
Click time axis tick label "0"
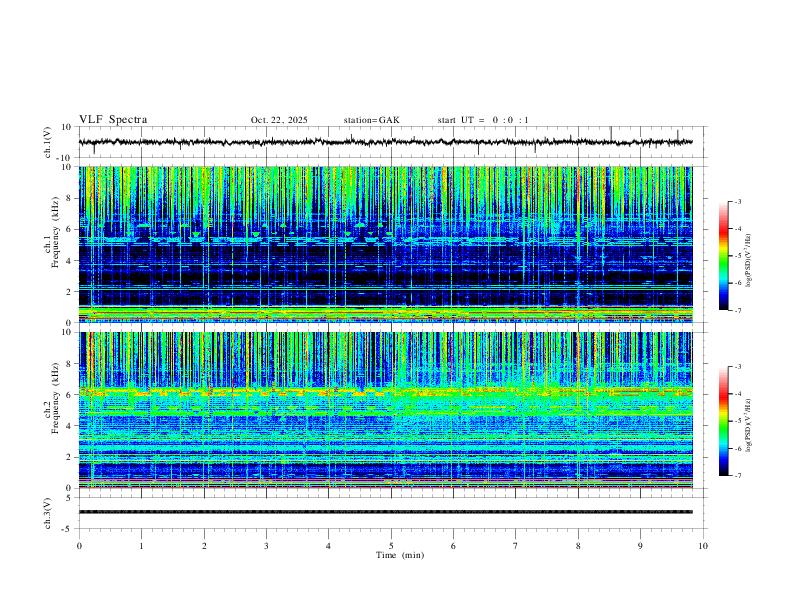tap(79, 546)
